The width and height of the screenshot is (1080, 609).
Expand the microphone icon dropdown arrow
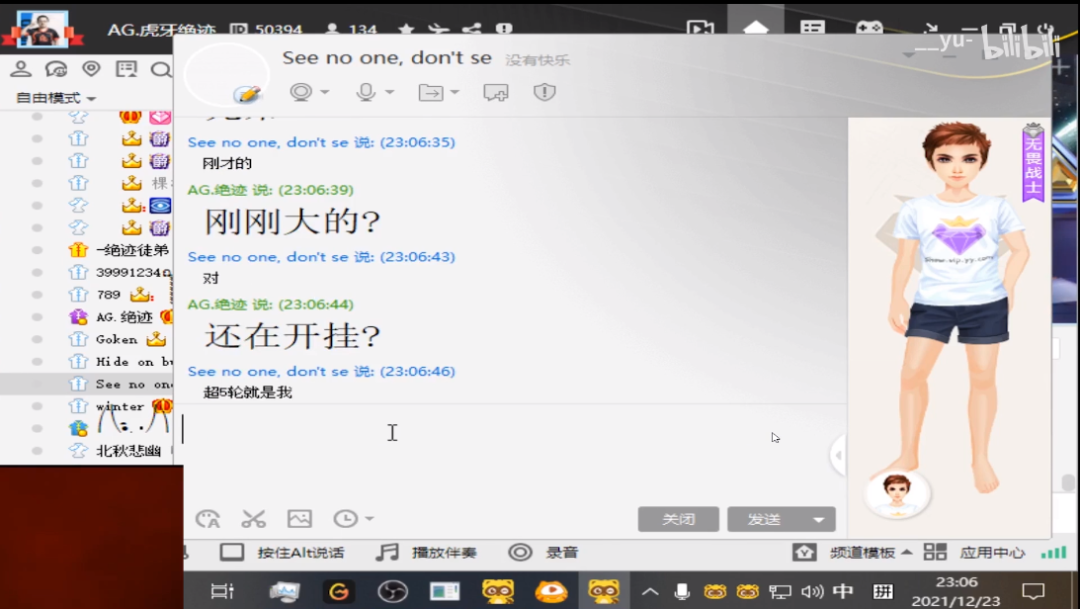(389, 92)
